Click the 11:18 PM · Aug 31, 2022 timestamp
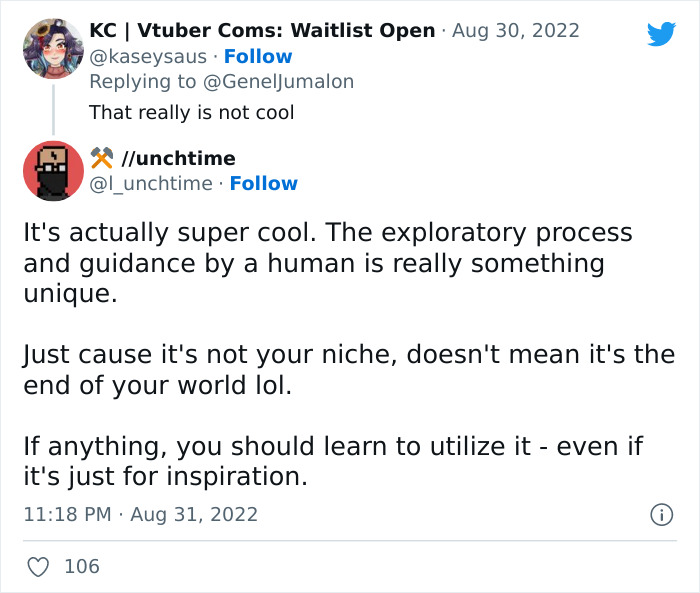This screenshot has width=700, height=593. pyautogui.click(x=140, y=514)
